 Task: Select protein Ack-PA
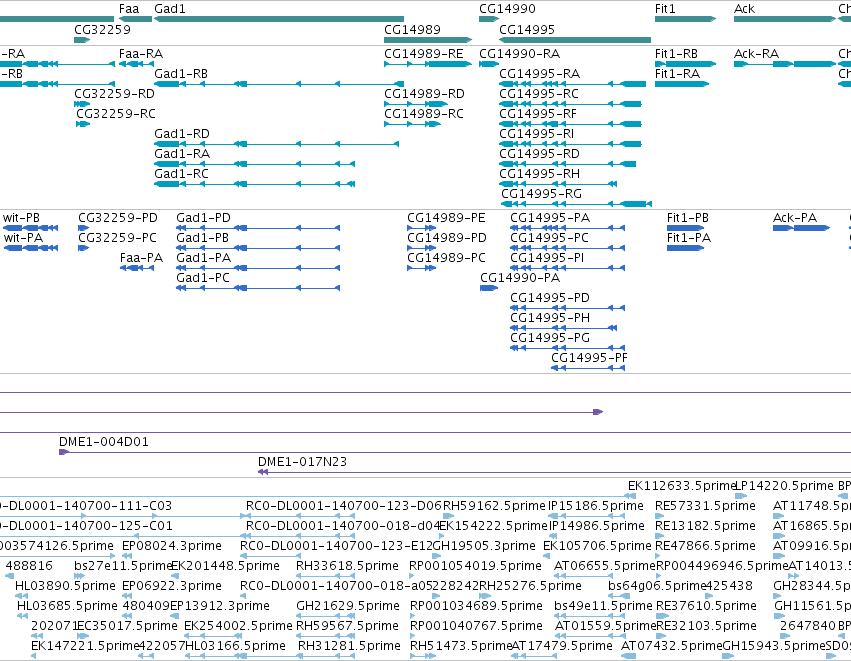point(802,228)
